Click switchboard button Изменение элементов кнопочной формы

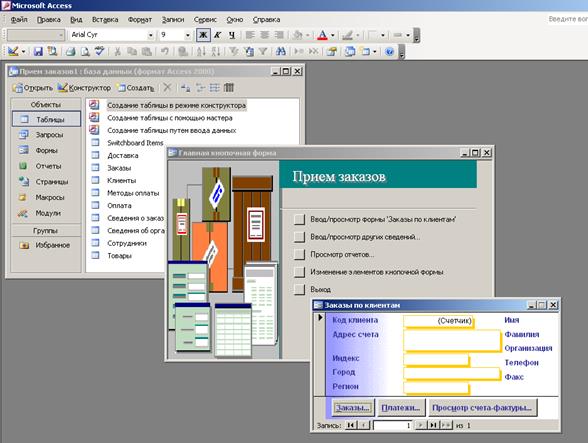pos(299,272)
